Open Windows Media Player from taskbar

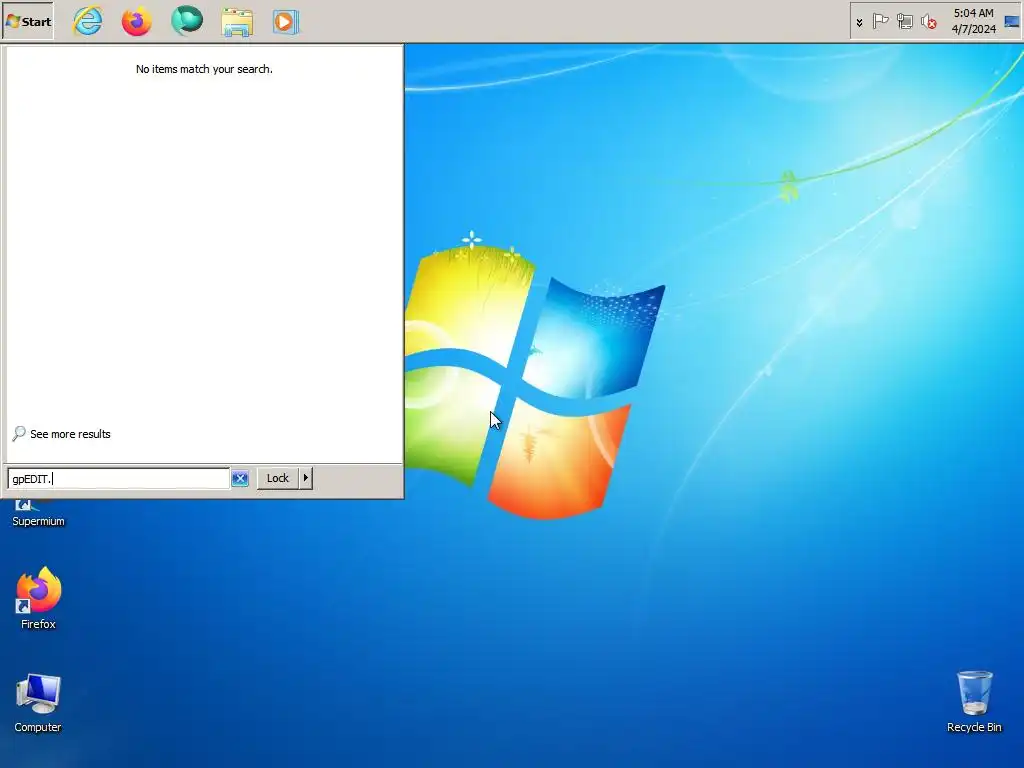click(x=285, y=22)
